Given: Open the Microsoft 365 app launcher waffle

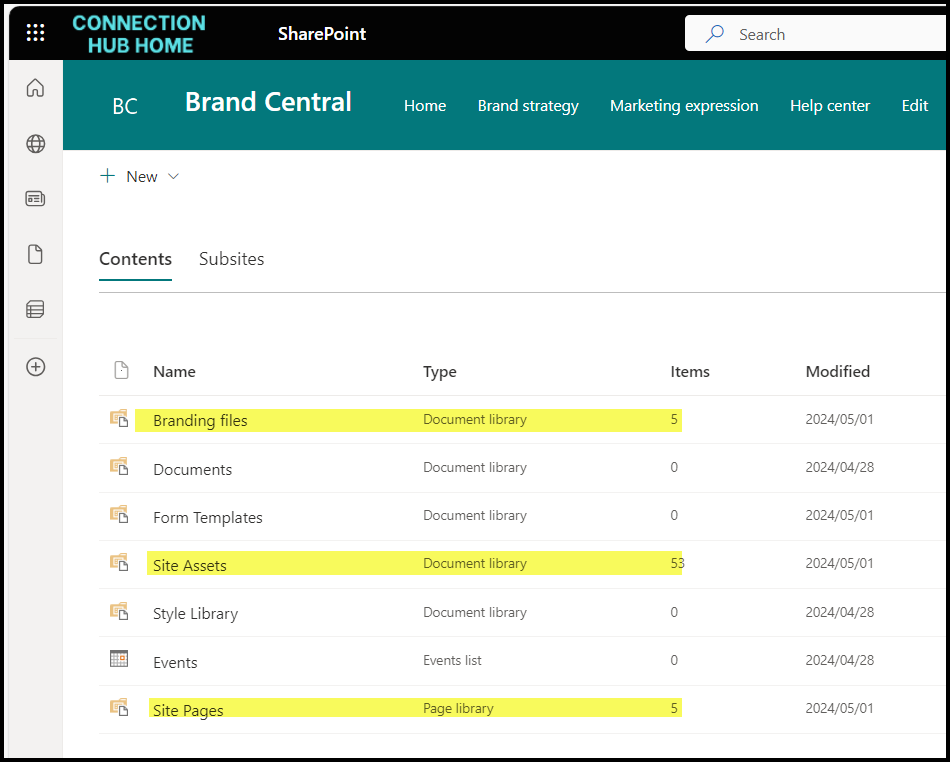Looking at the screenshot, I should click(35, 32).
